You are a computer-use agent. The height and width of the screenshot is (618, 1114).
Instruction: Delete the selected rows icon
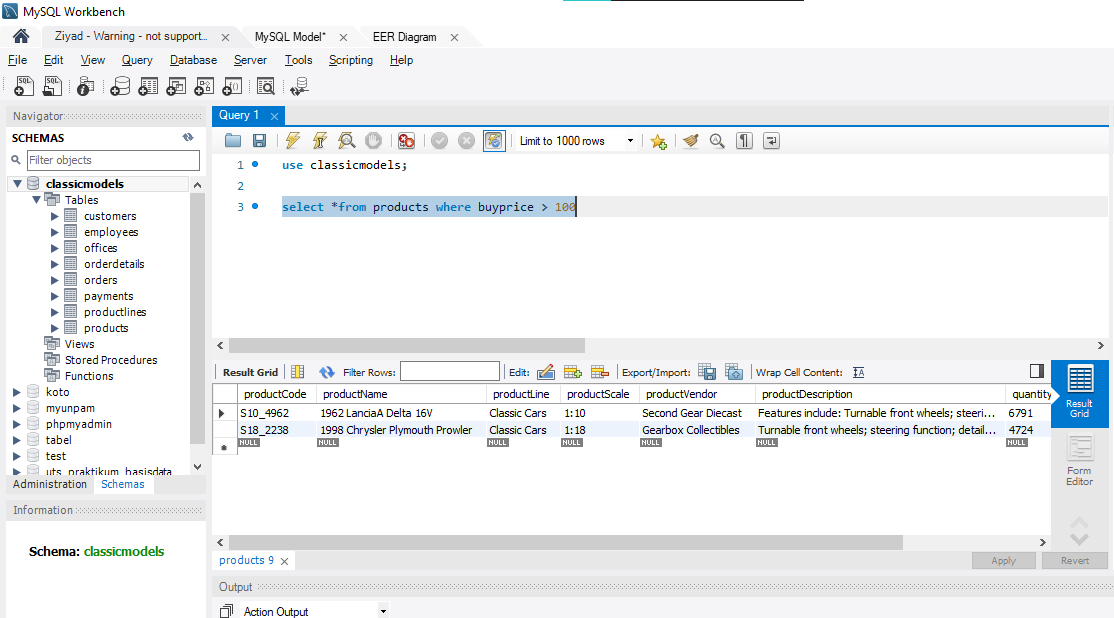click(x=600, y=372)
